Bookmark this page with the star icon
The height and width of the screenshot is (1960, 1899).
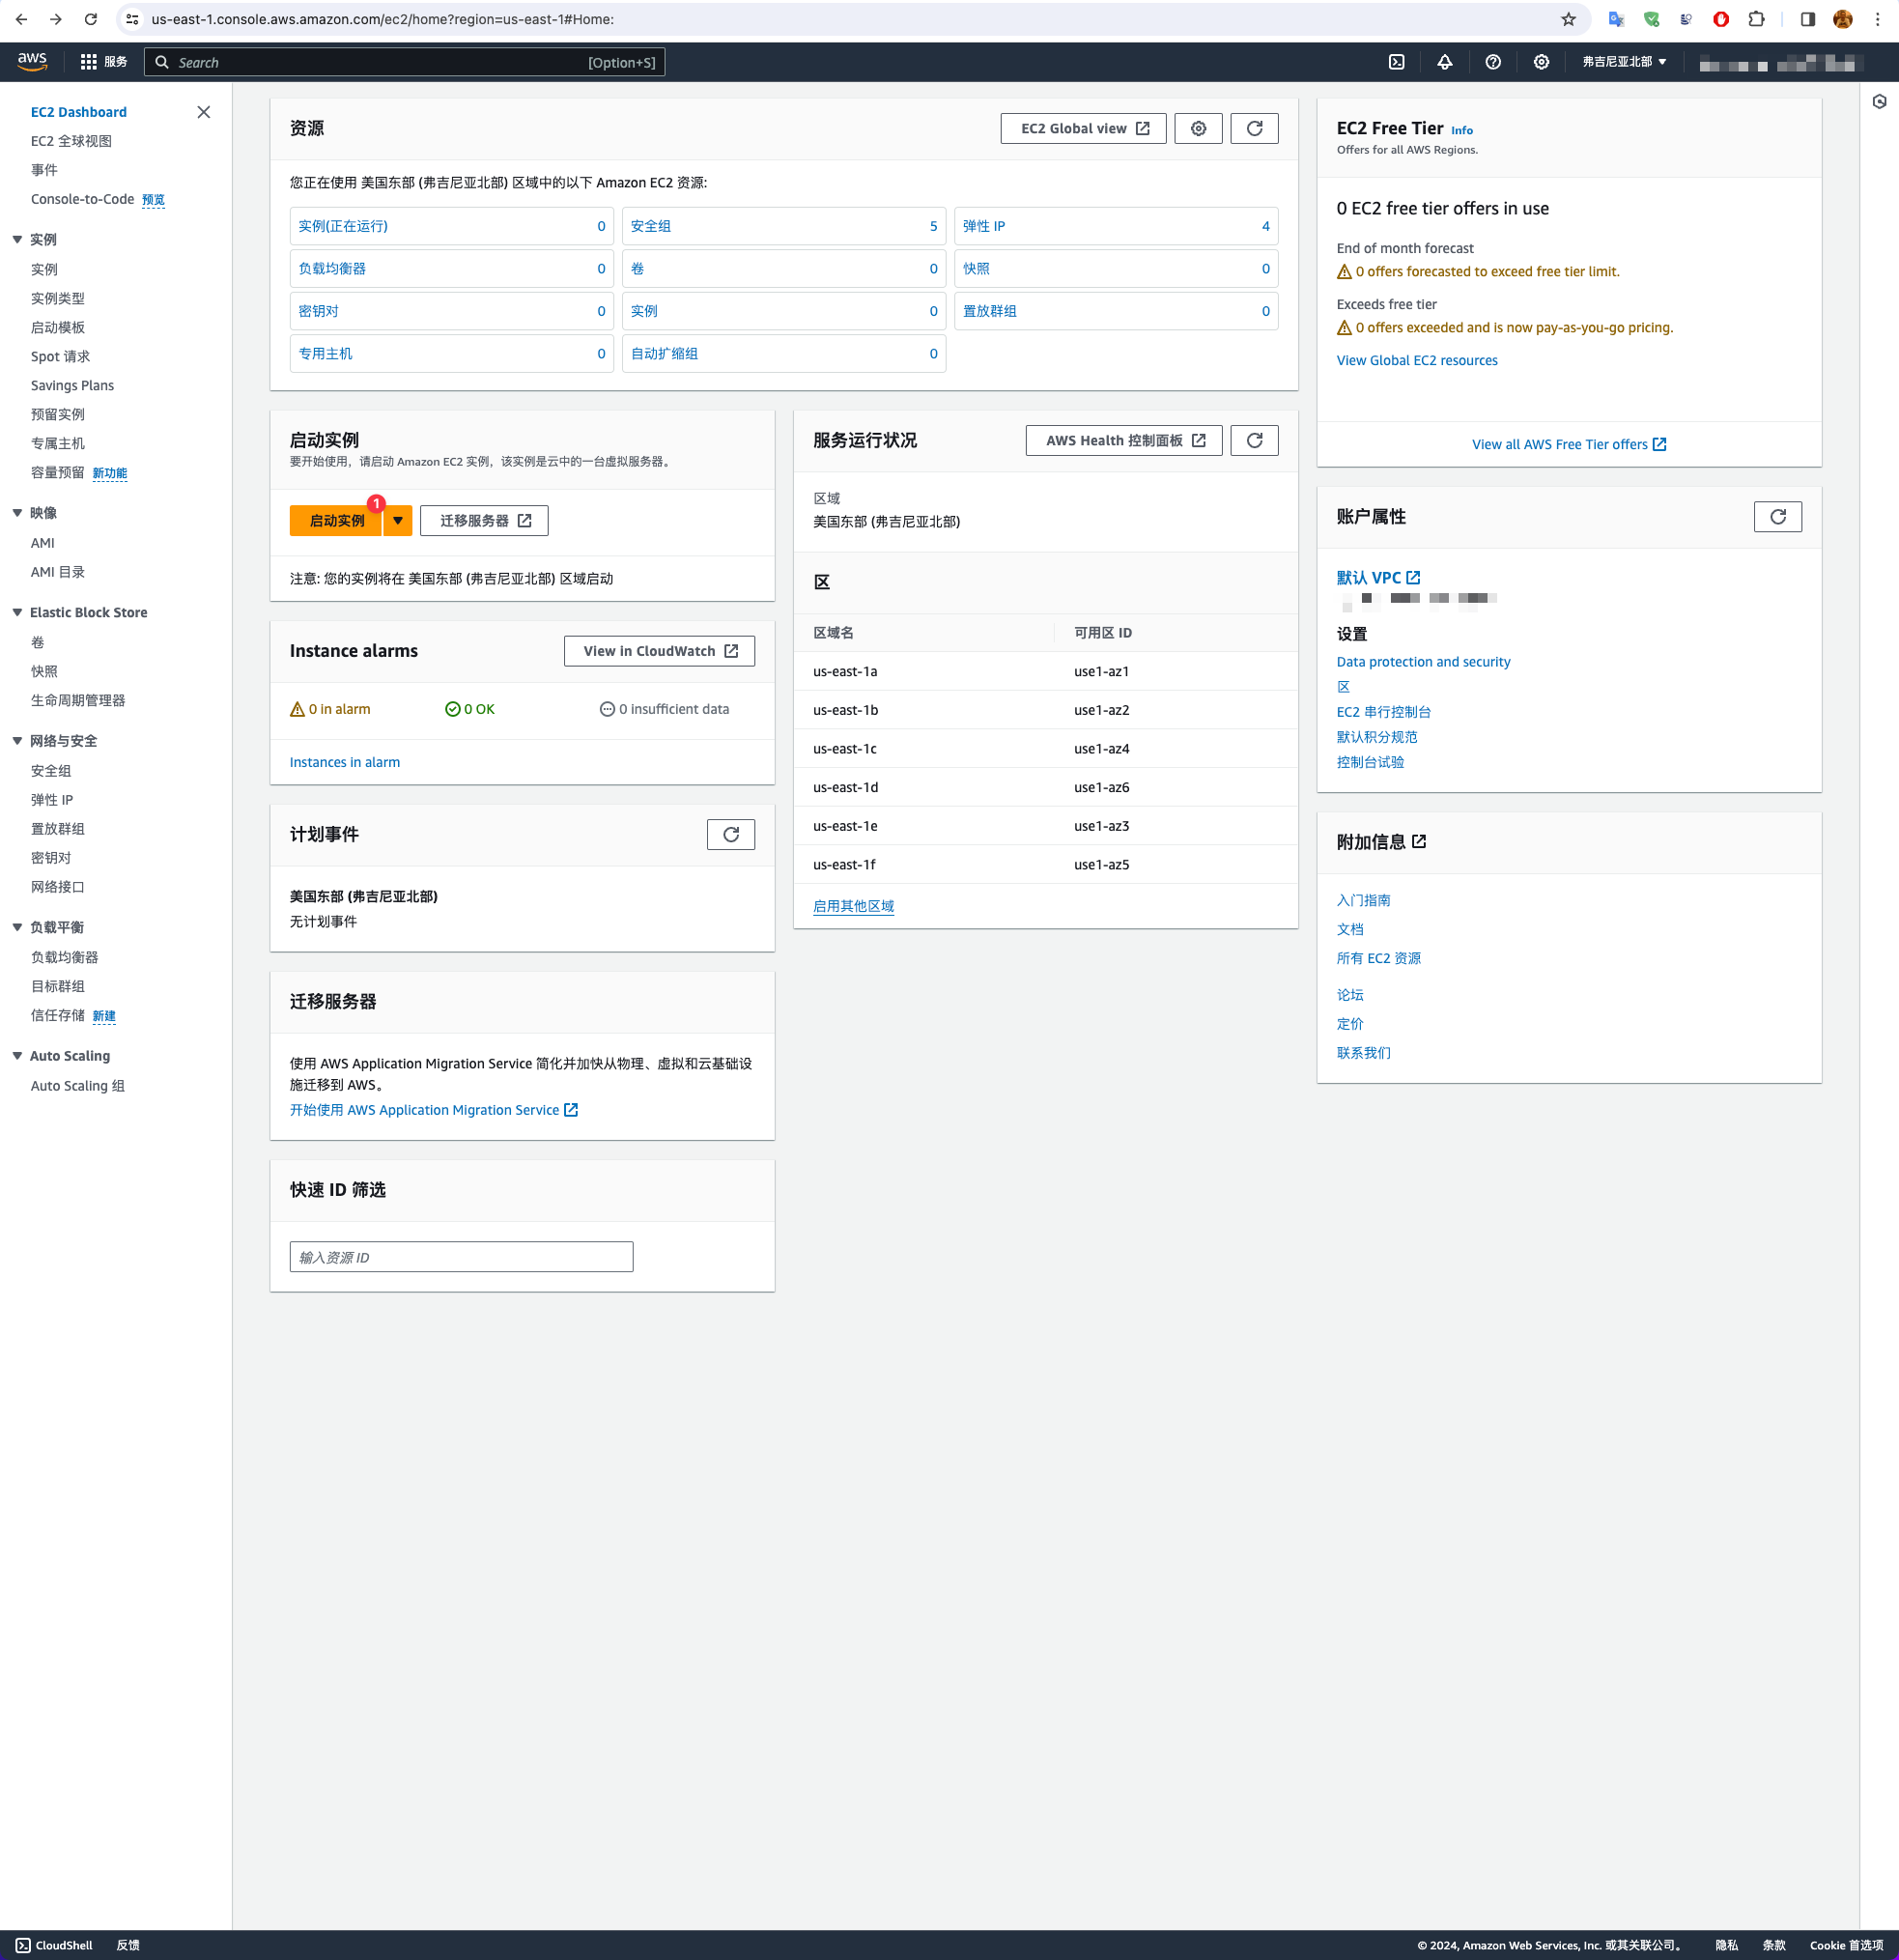(x=1568, y=19)
